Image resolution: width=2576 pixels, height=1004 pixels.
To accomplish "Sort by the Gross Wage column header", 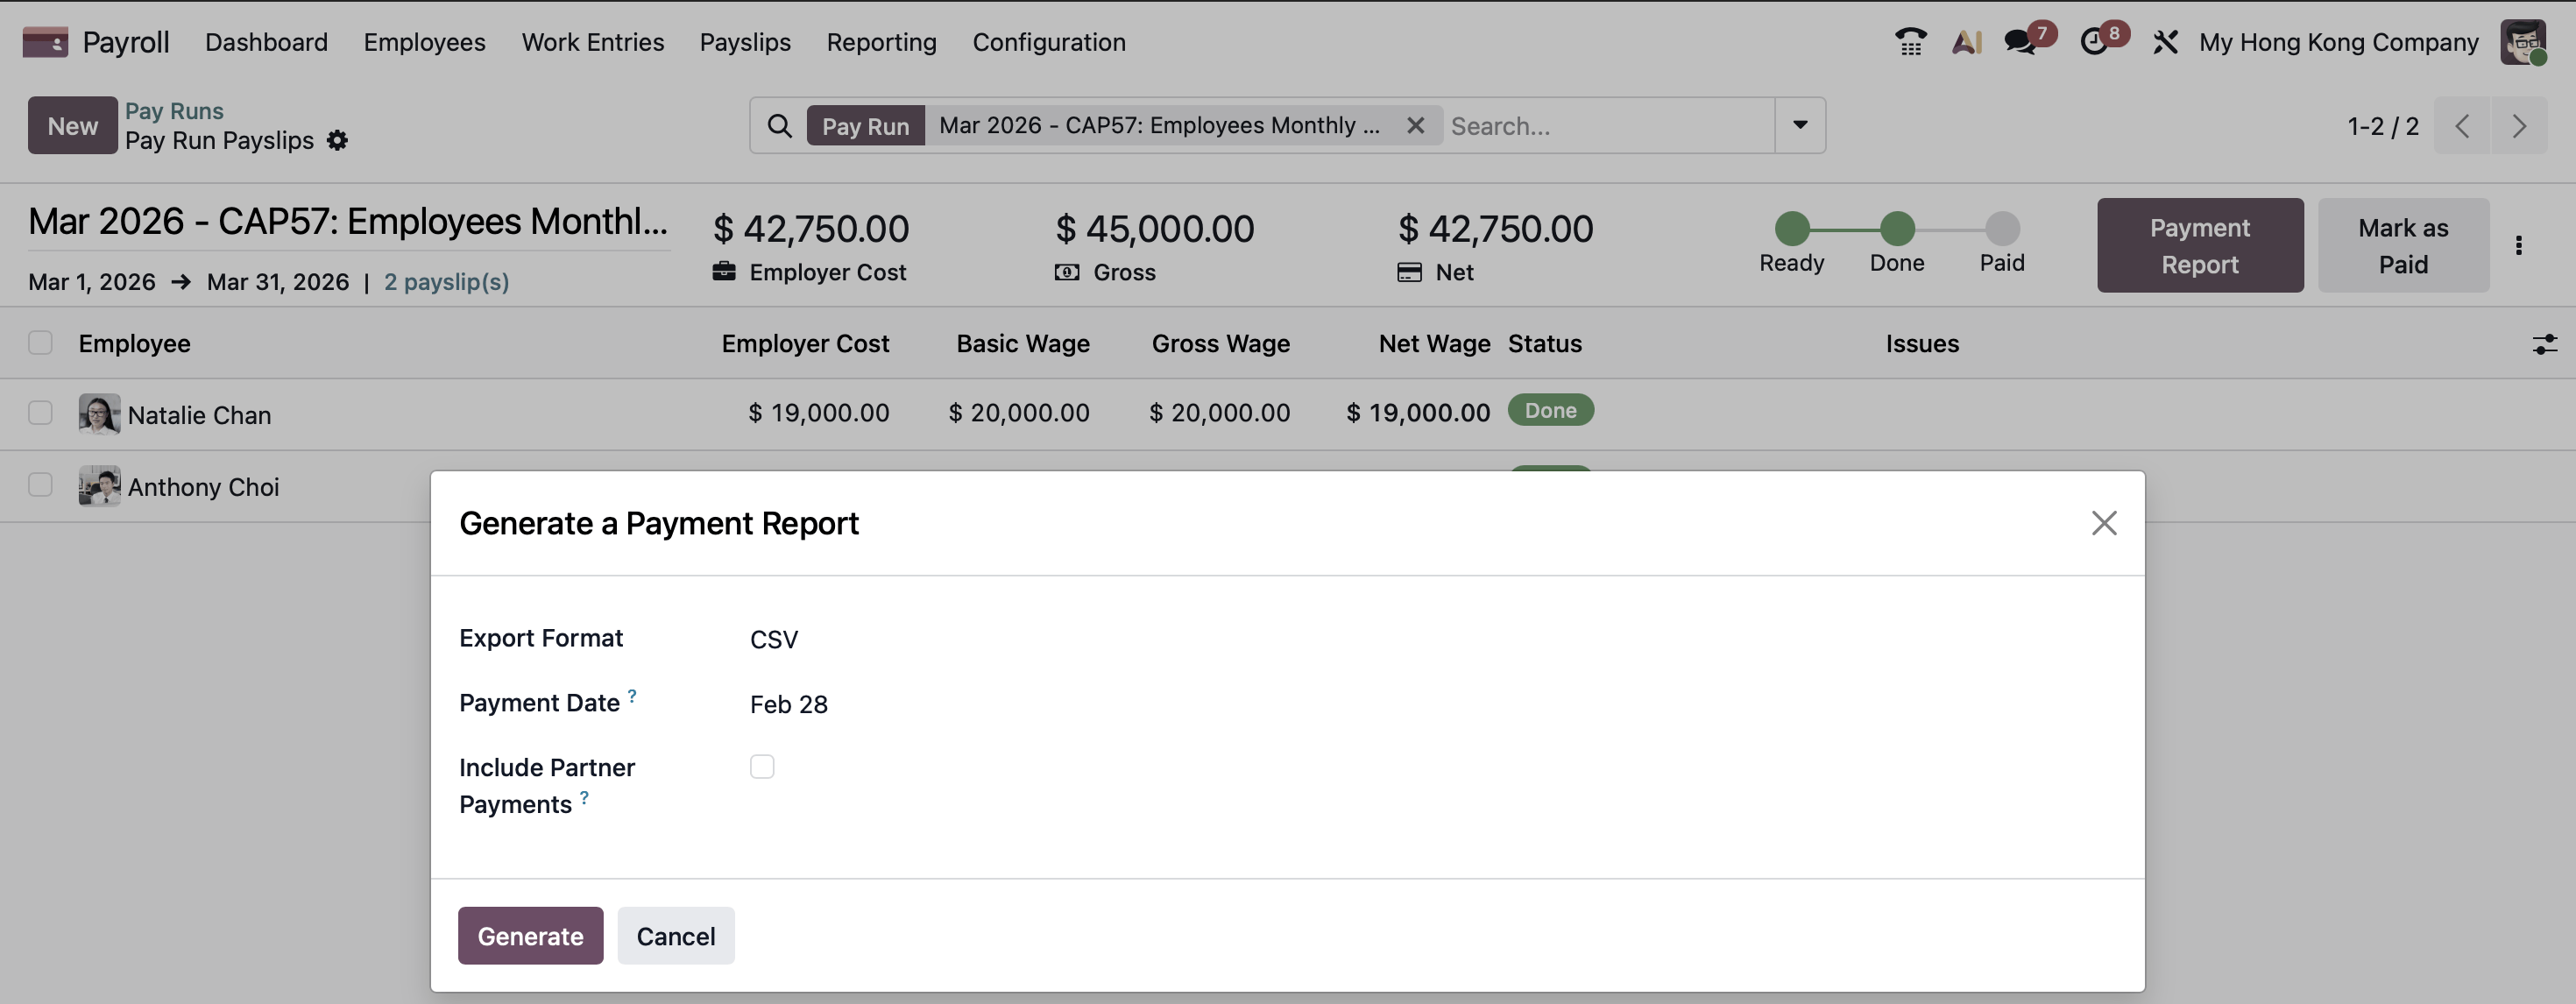I will point(1220,343).
